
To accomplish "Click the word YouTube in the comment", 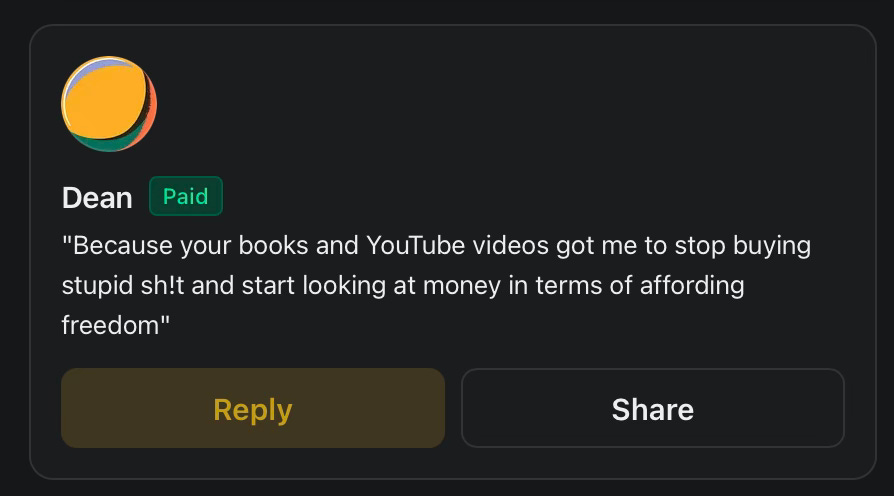I will (x=416, y=246).
